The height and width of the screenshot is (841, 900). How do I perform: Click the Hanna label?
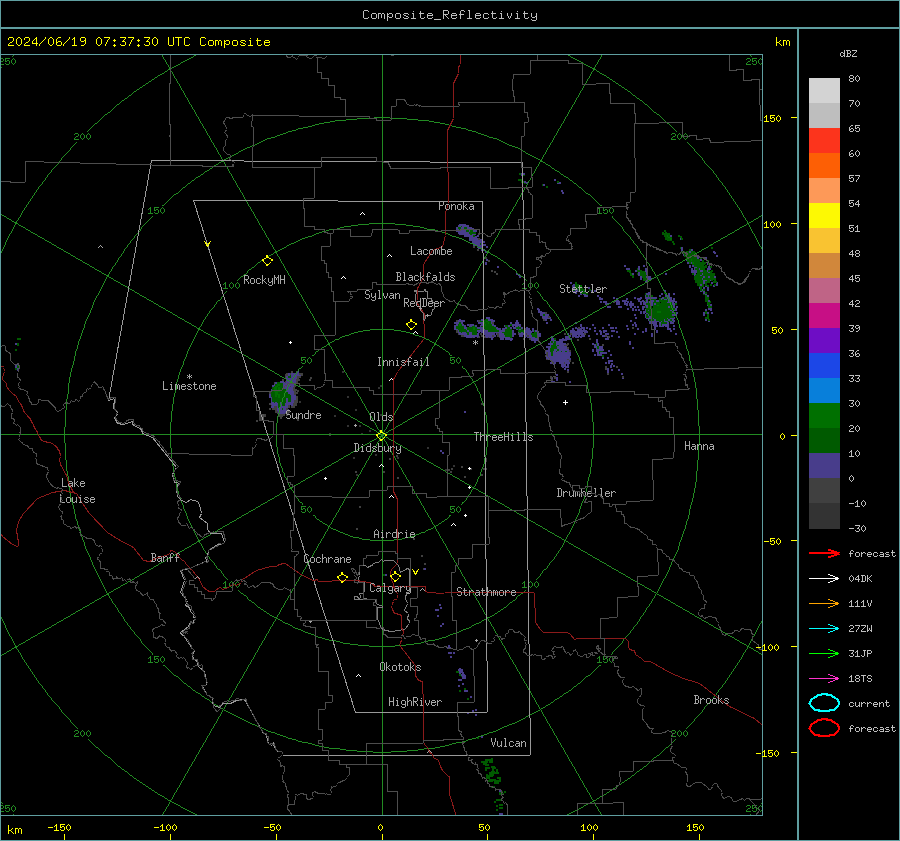[699, 446]
